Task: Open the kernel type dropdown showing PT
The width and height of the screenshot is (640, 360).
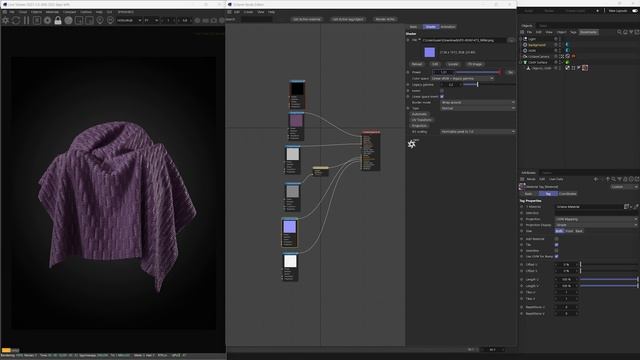Action: coord(151,20)
